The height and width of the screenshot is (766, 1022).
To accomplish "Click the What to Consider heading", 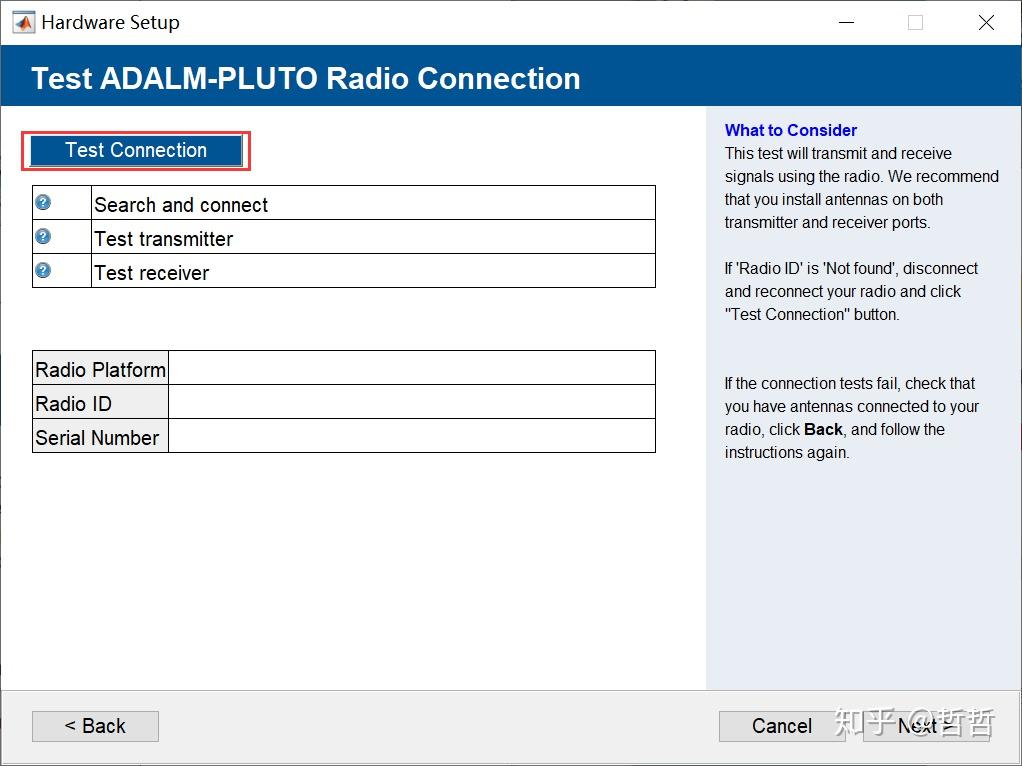I will [791, 130].
